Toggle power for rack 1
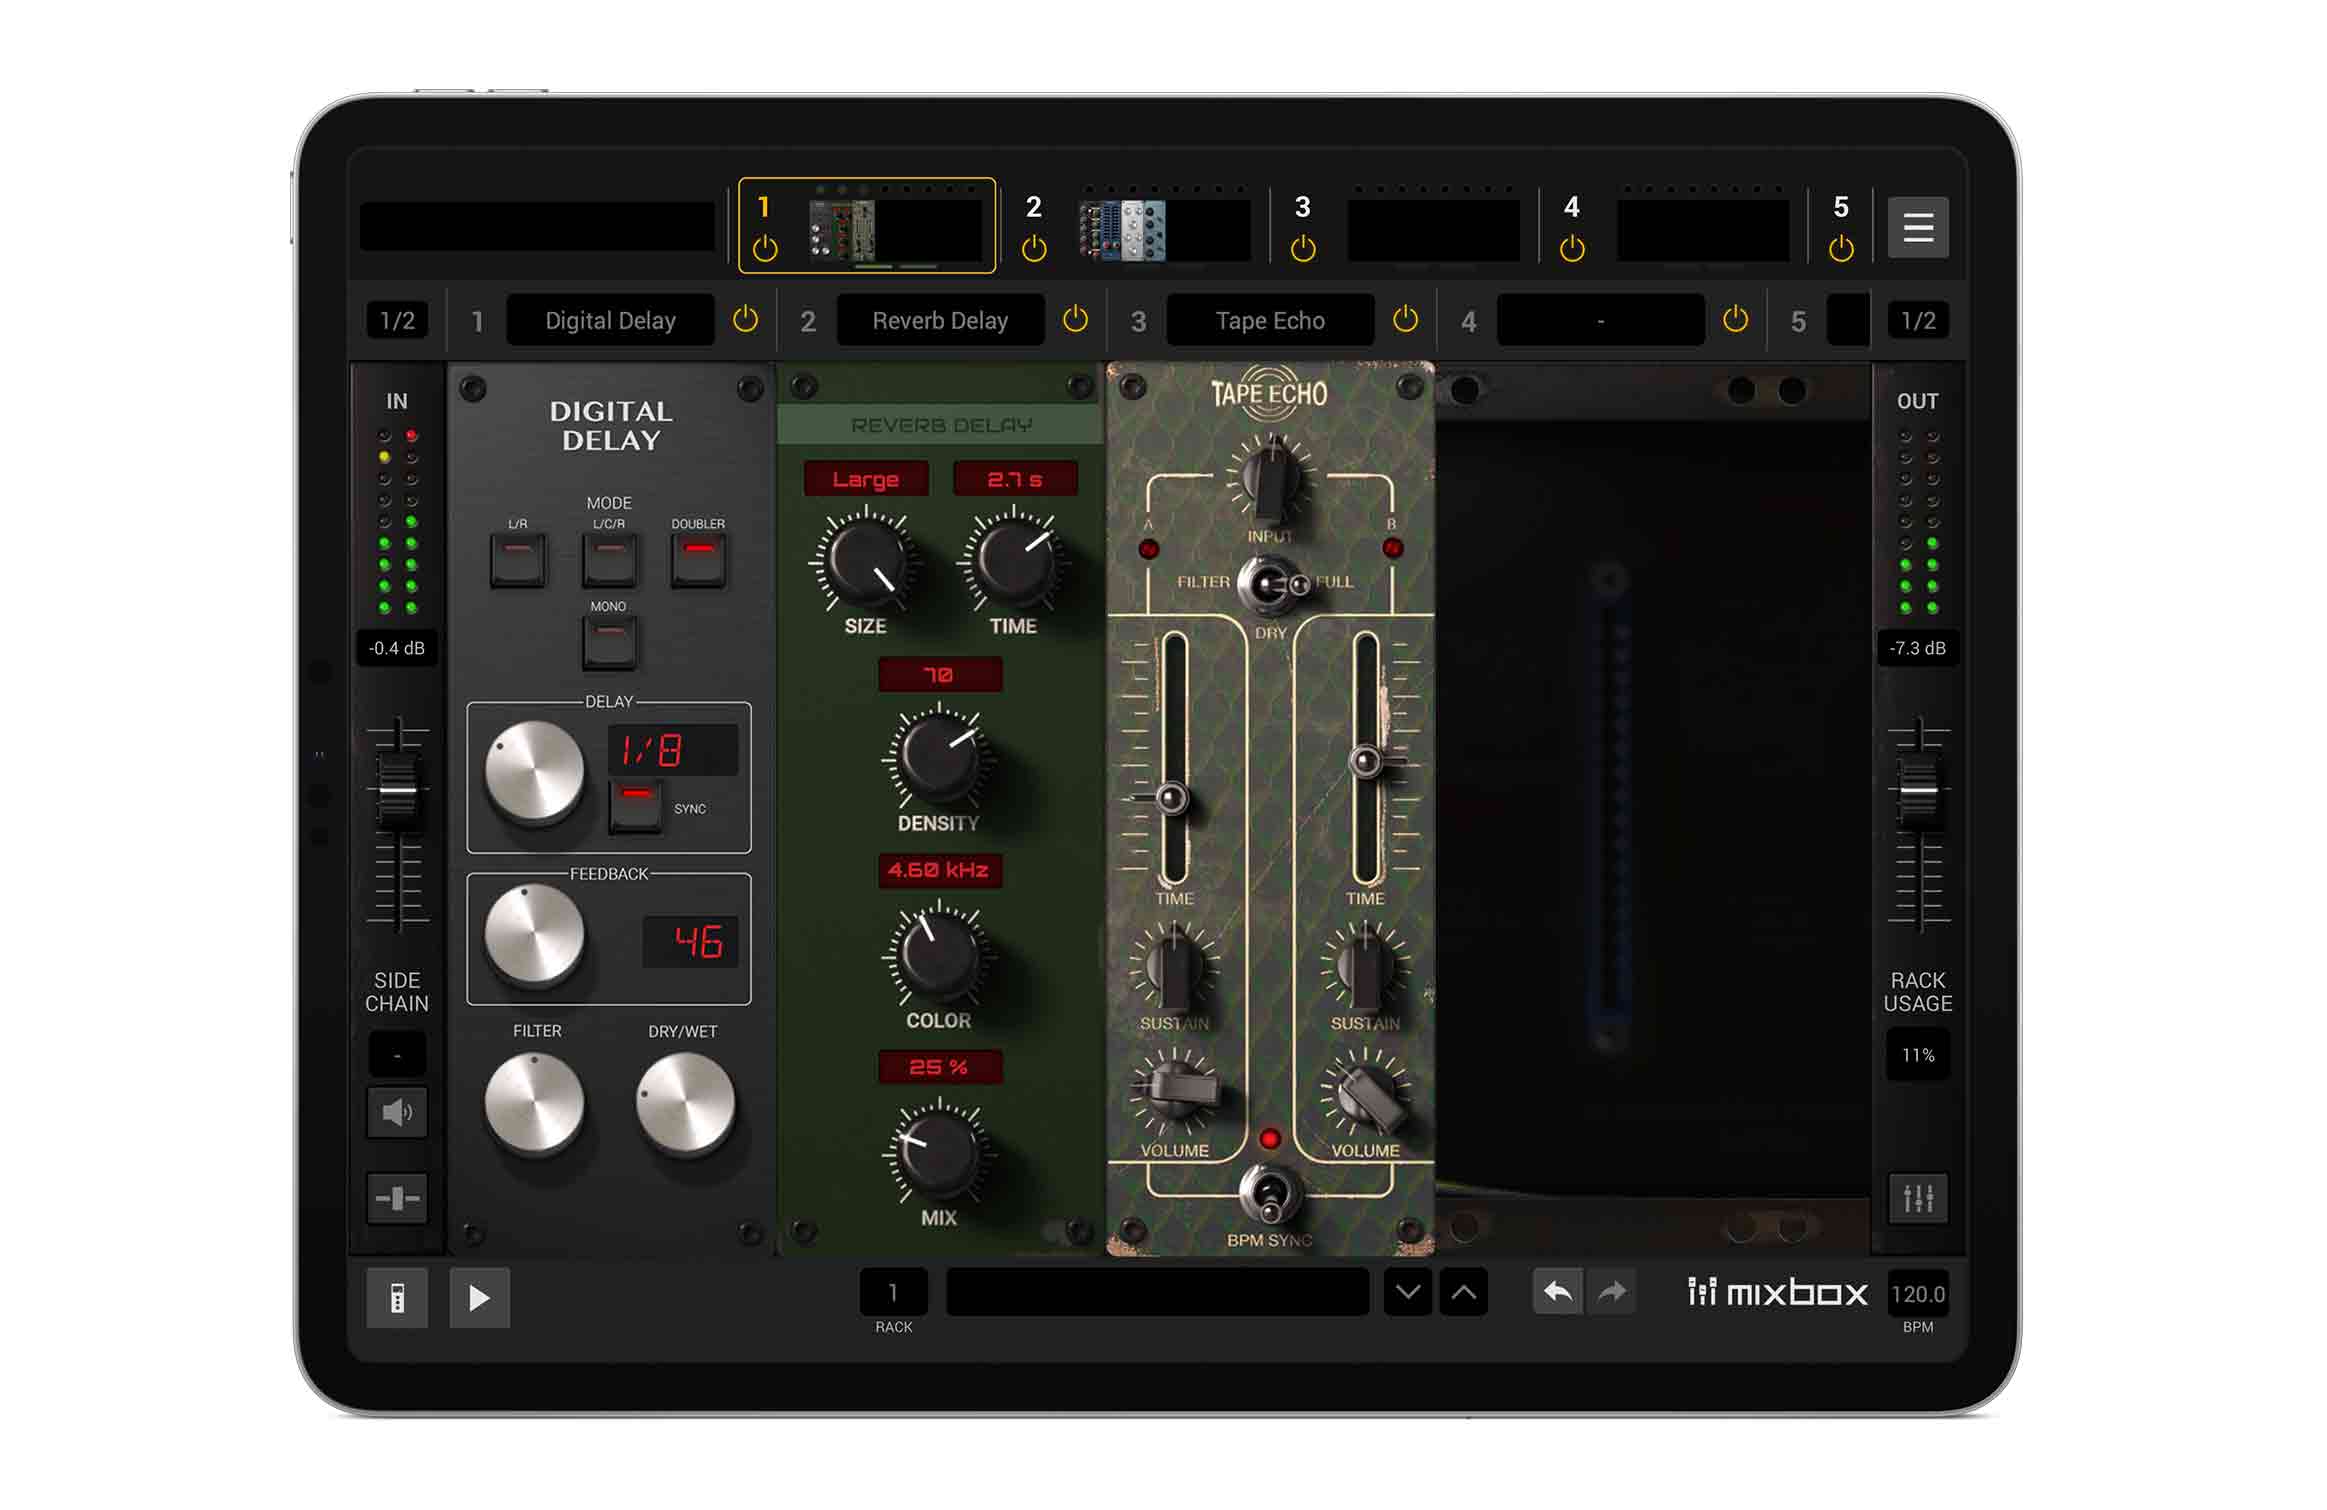 click(765, 248)
